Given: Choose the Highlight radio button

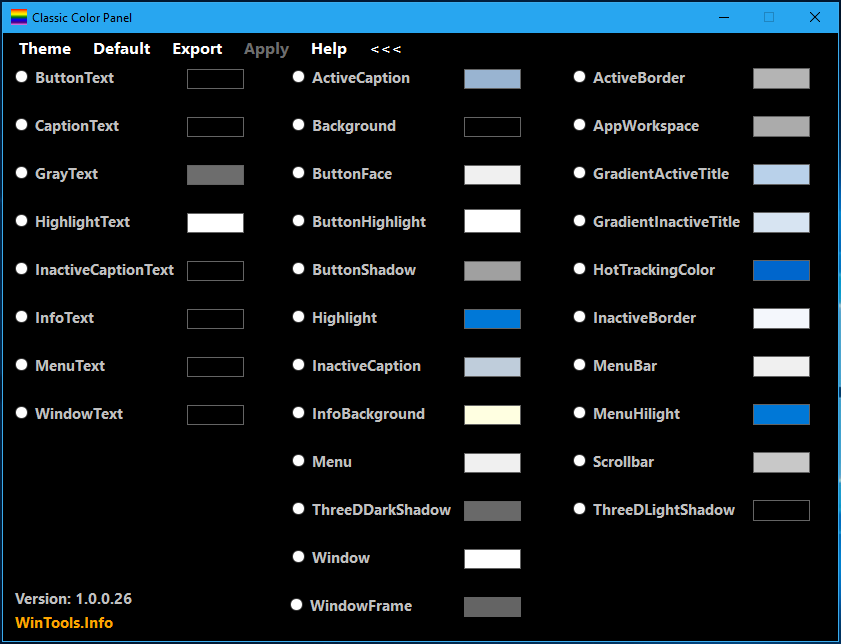Looking at the screenshot, I should [x=299, y=317].
